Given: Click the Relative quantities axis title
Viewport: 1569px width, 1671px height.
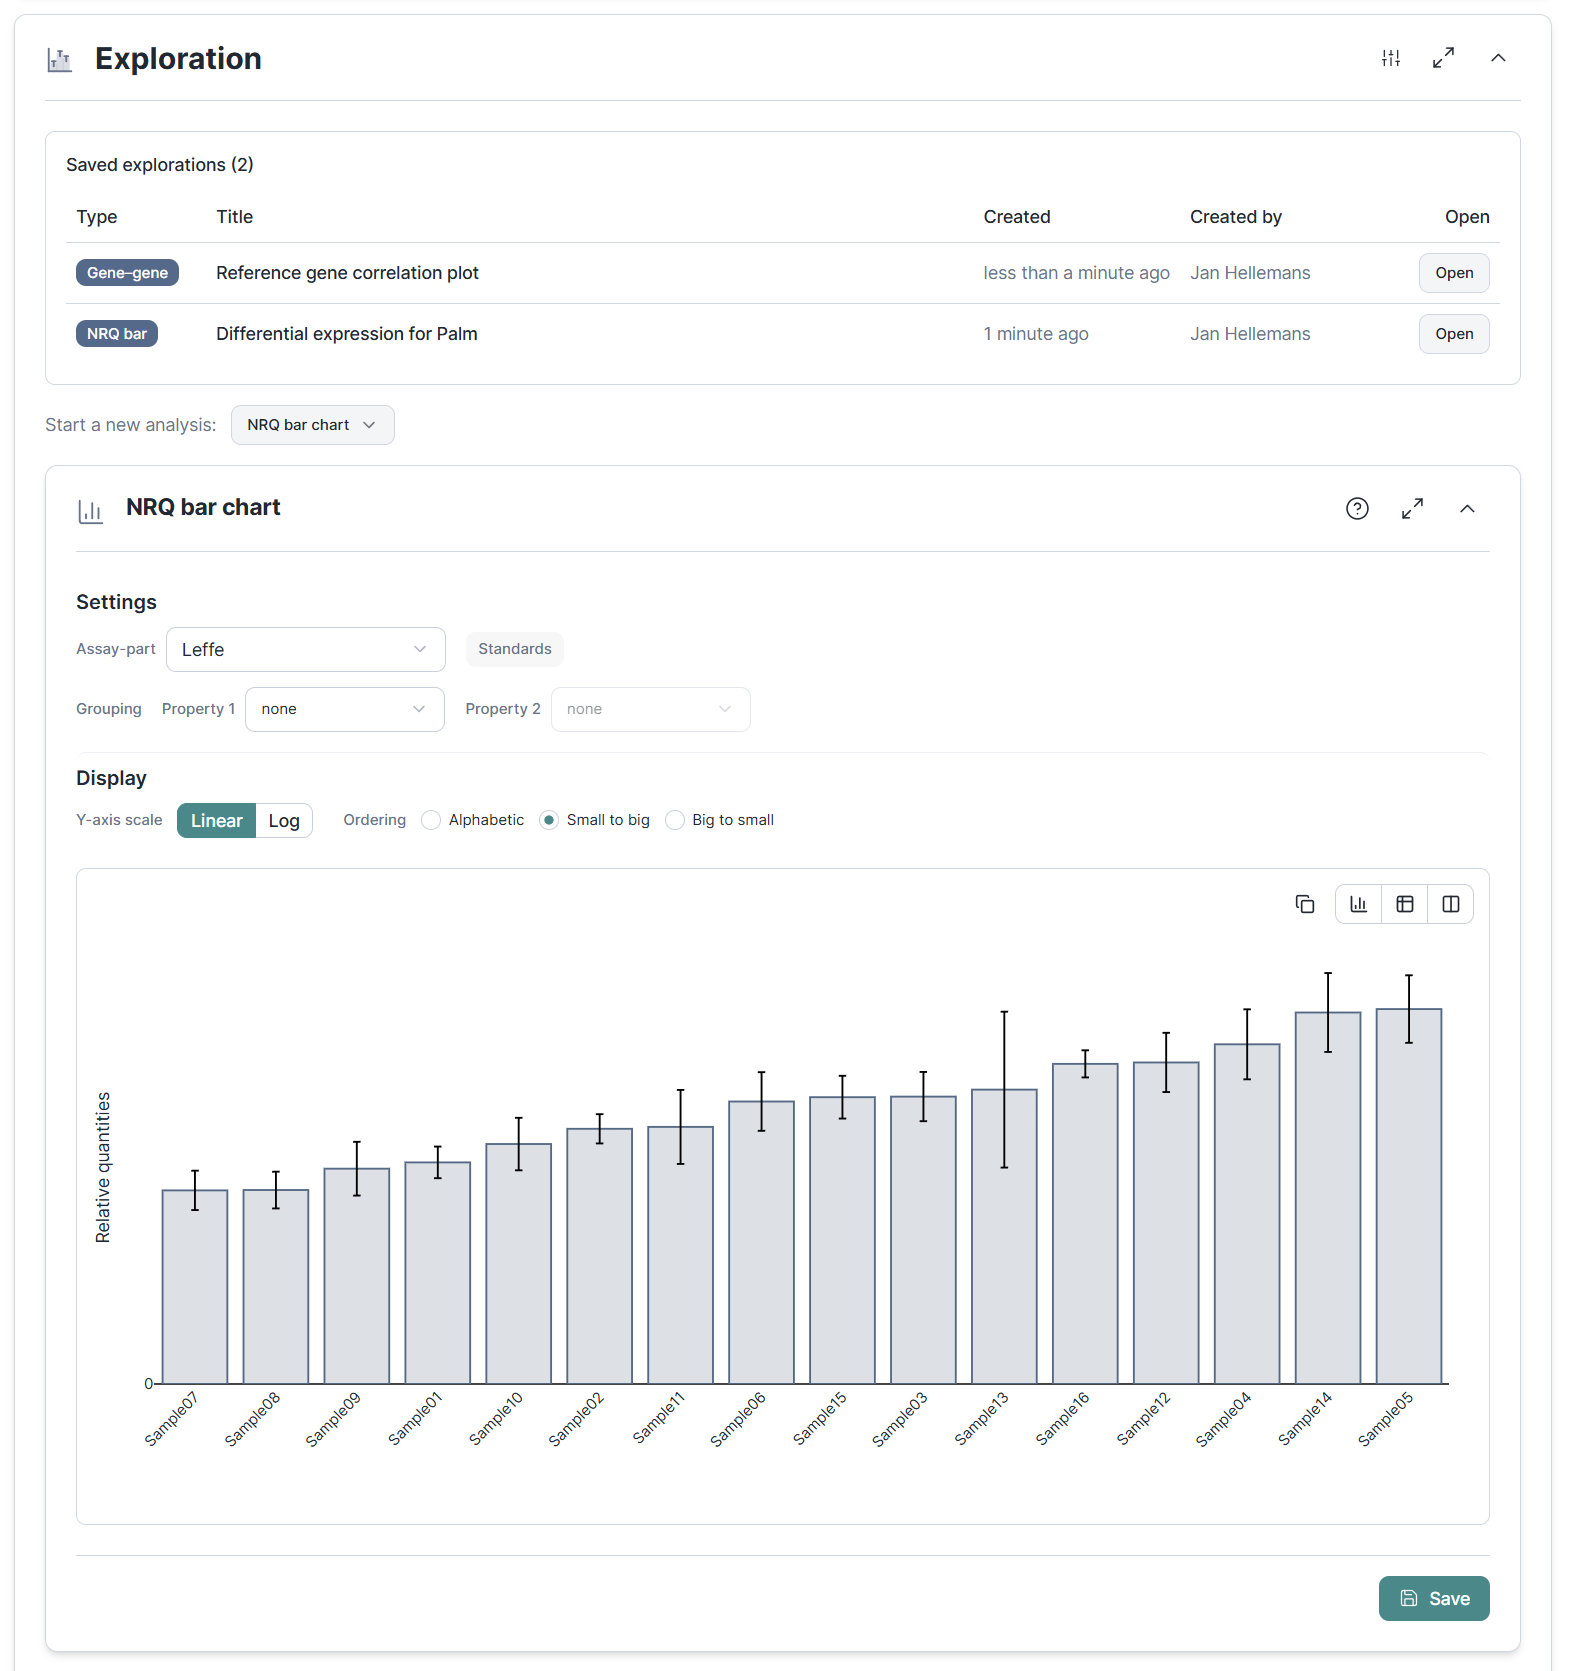Looking at the screenshot, I should [103, 1168].
